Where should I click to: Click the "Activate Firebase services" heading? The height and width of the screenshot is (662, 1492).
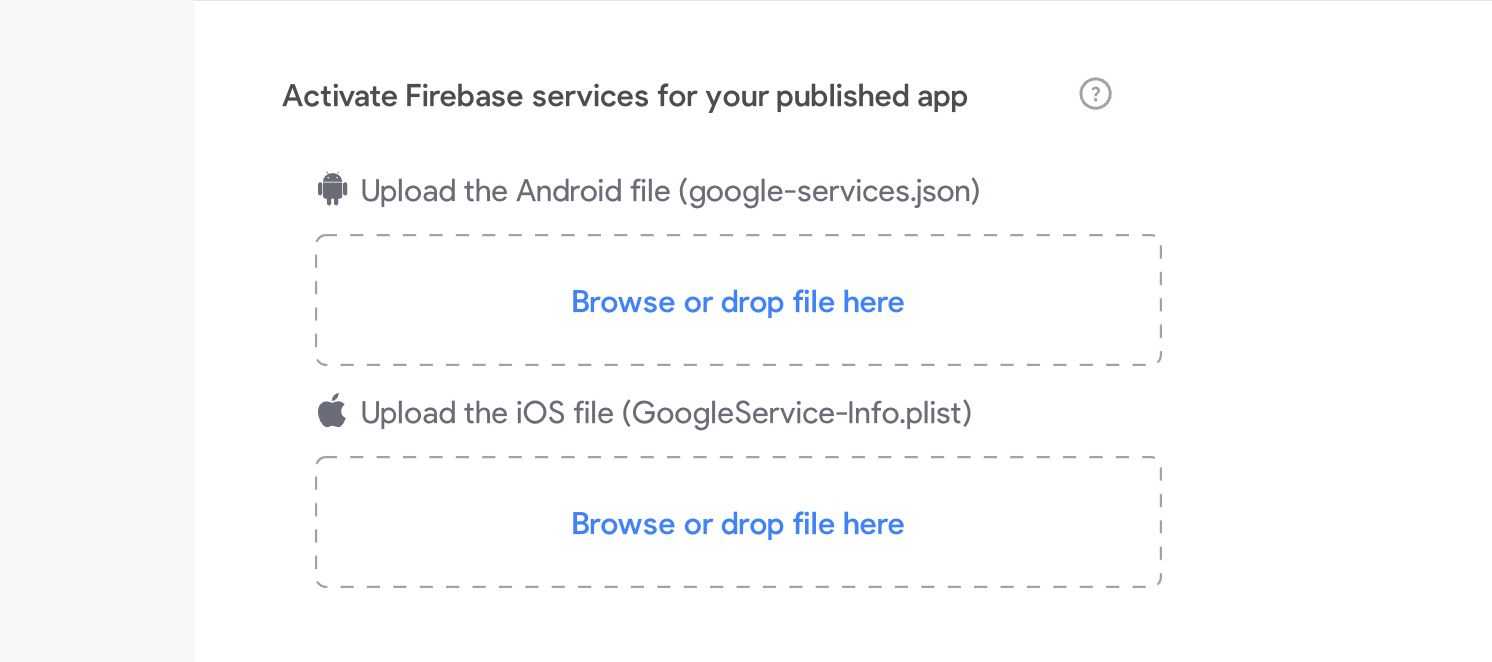(x=625, y=97)
